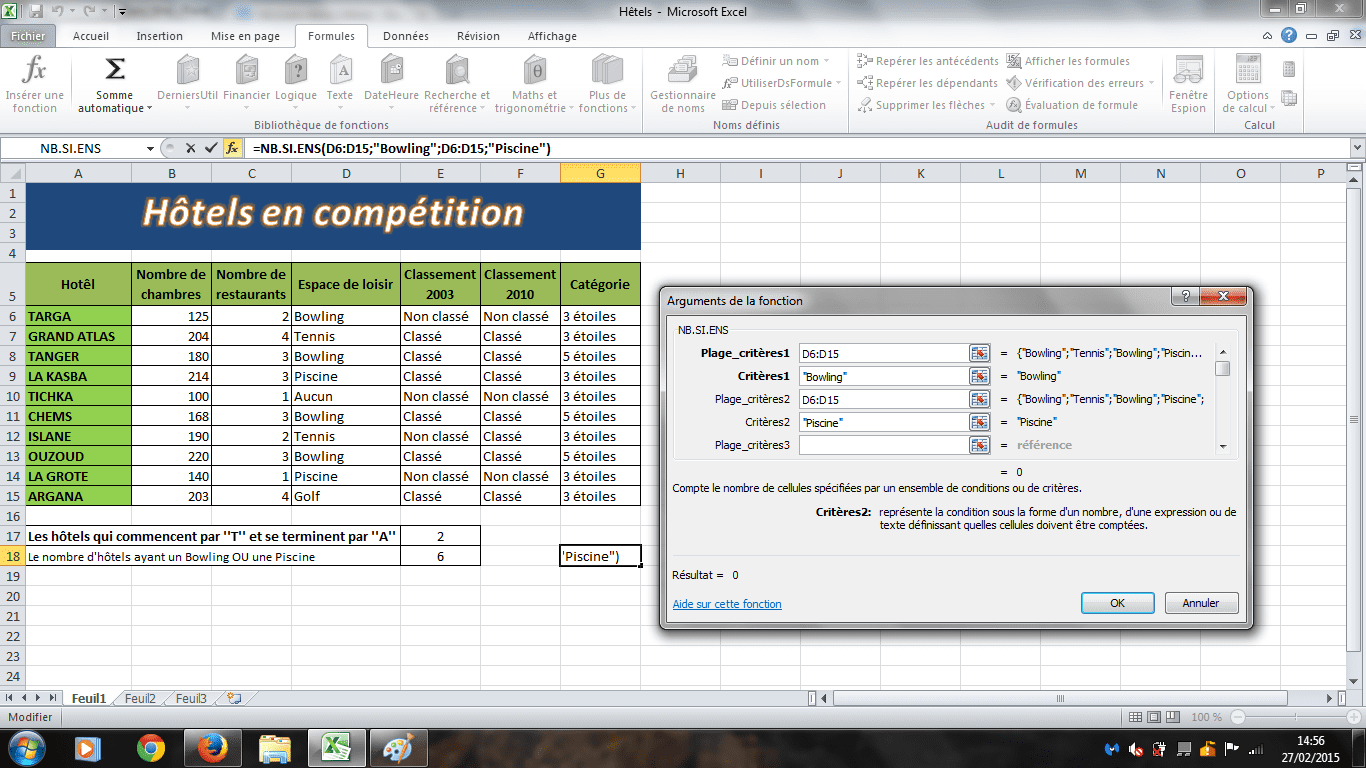Toggle Afficher les formules
Viewport: 1366px width, 768px height.
1068,61
